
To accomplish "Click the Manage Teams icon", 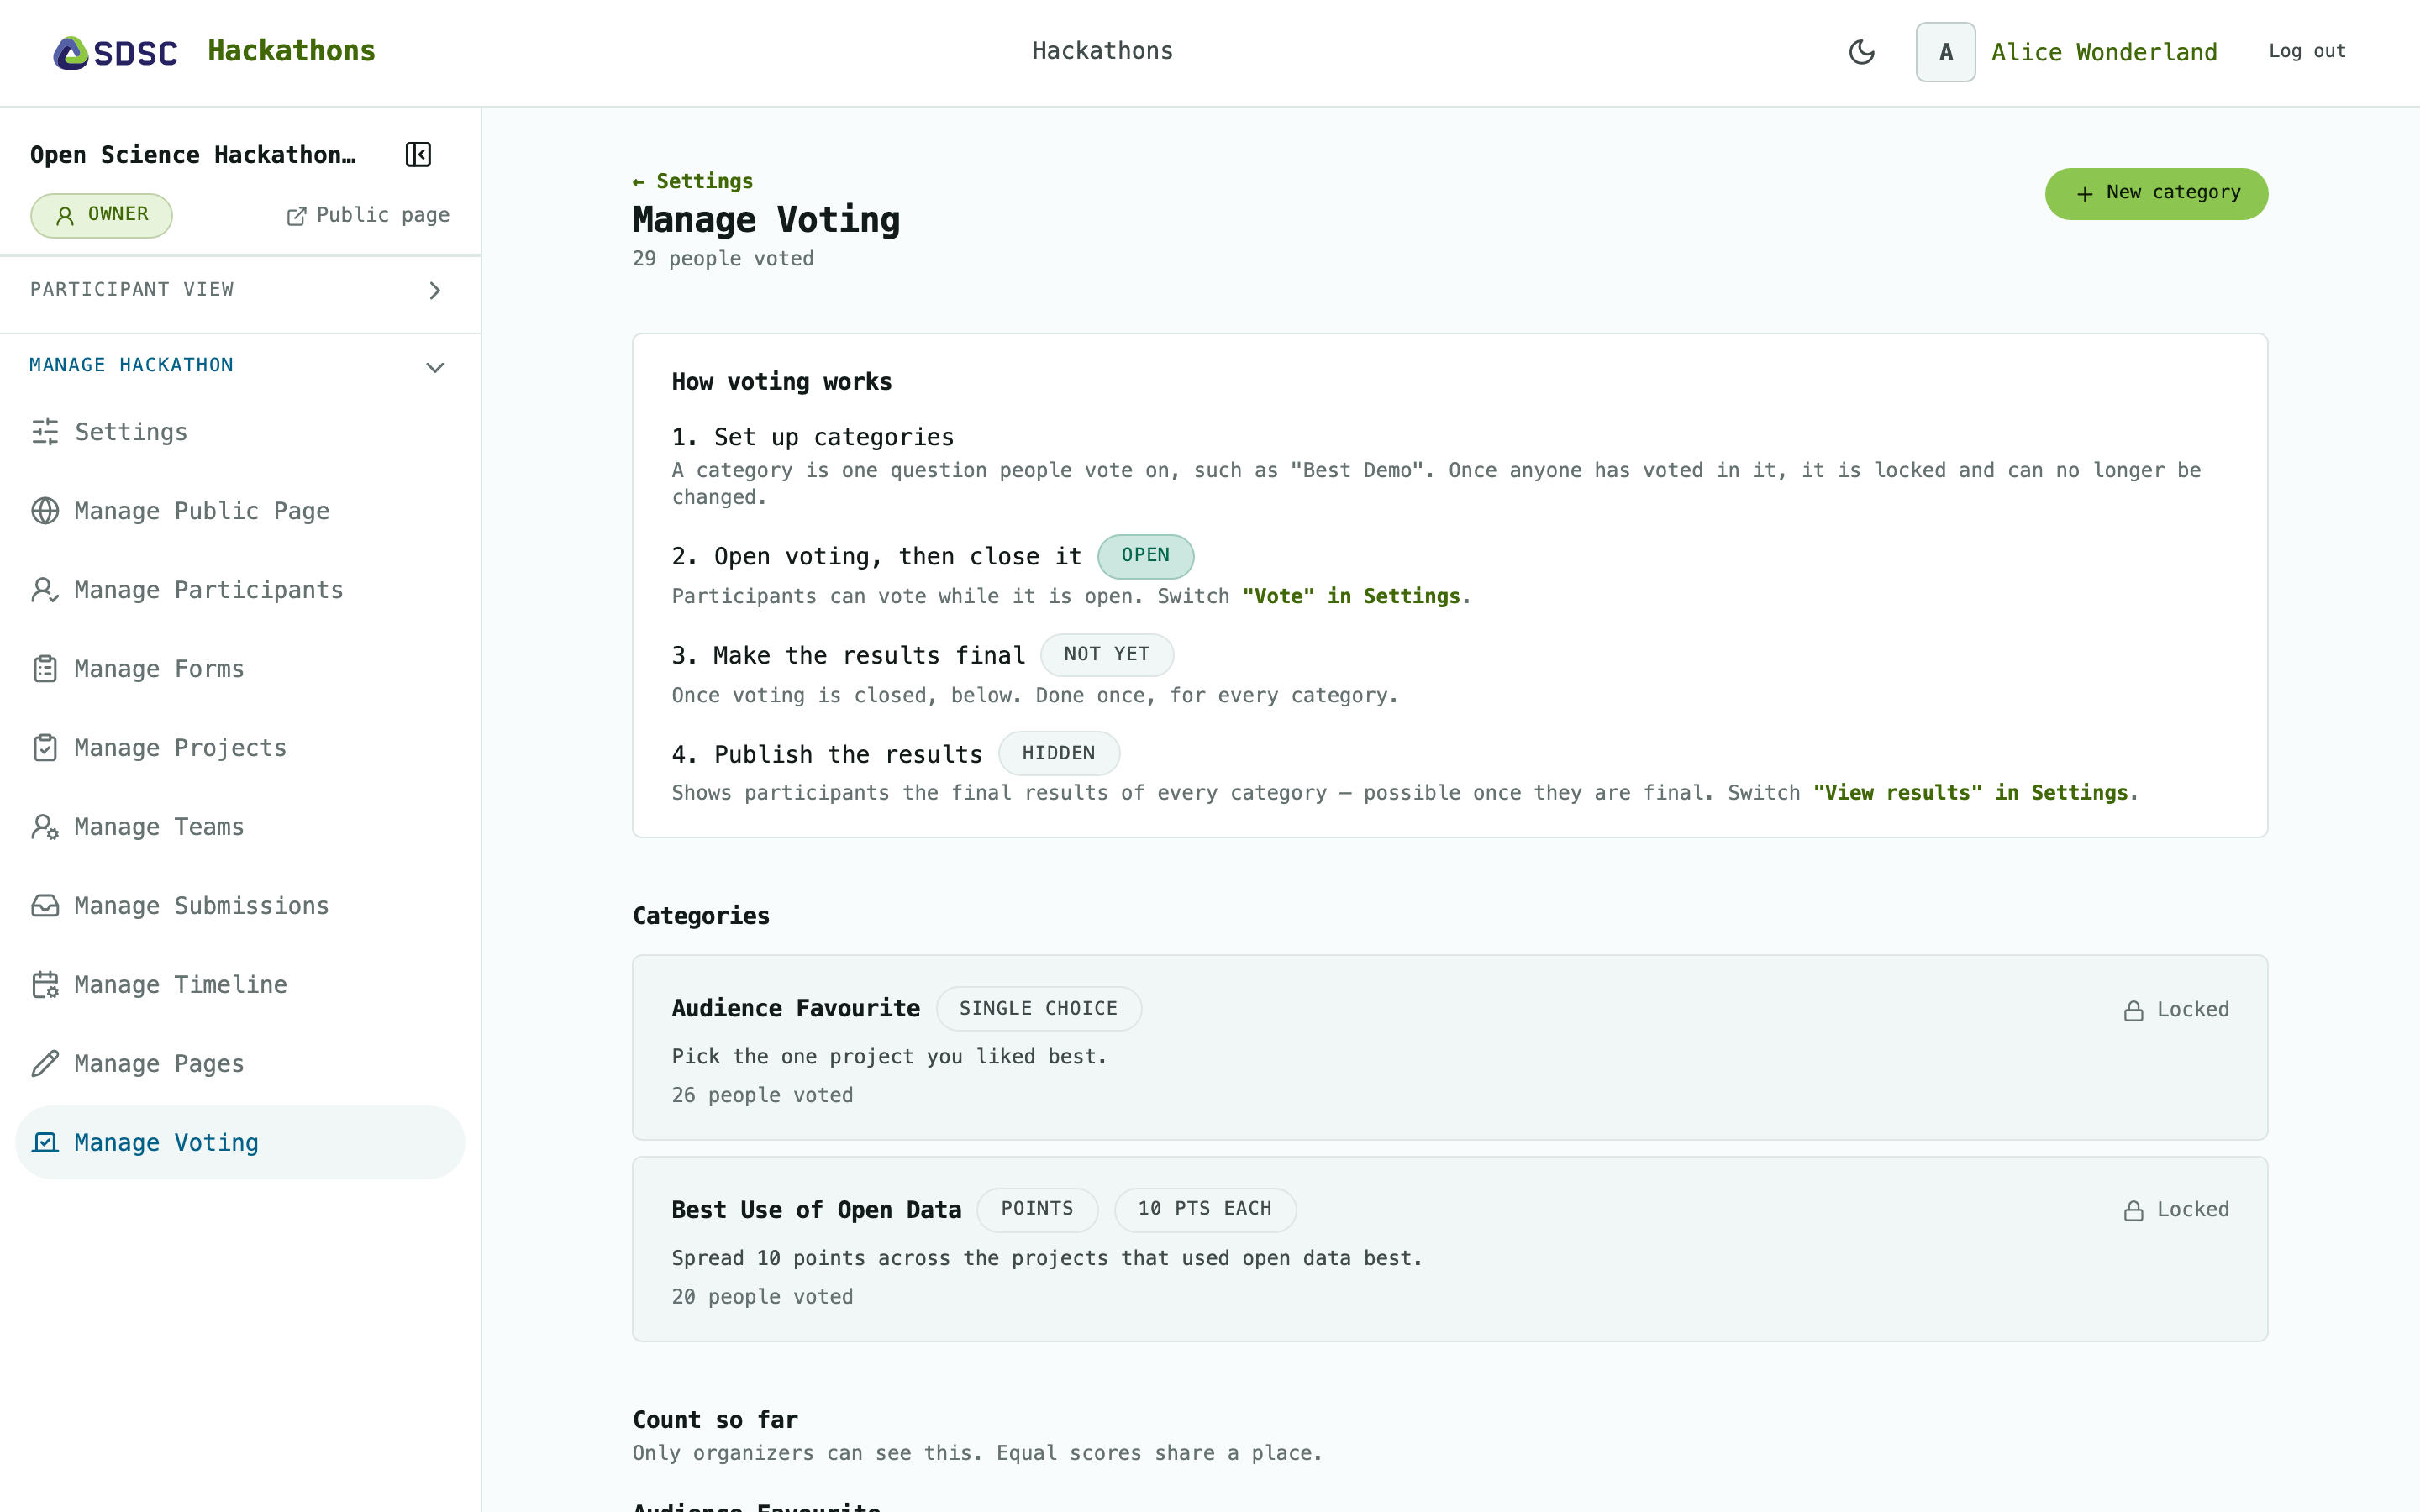I will click(x=45, y=827).
